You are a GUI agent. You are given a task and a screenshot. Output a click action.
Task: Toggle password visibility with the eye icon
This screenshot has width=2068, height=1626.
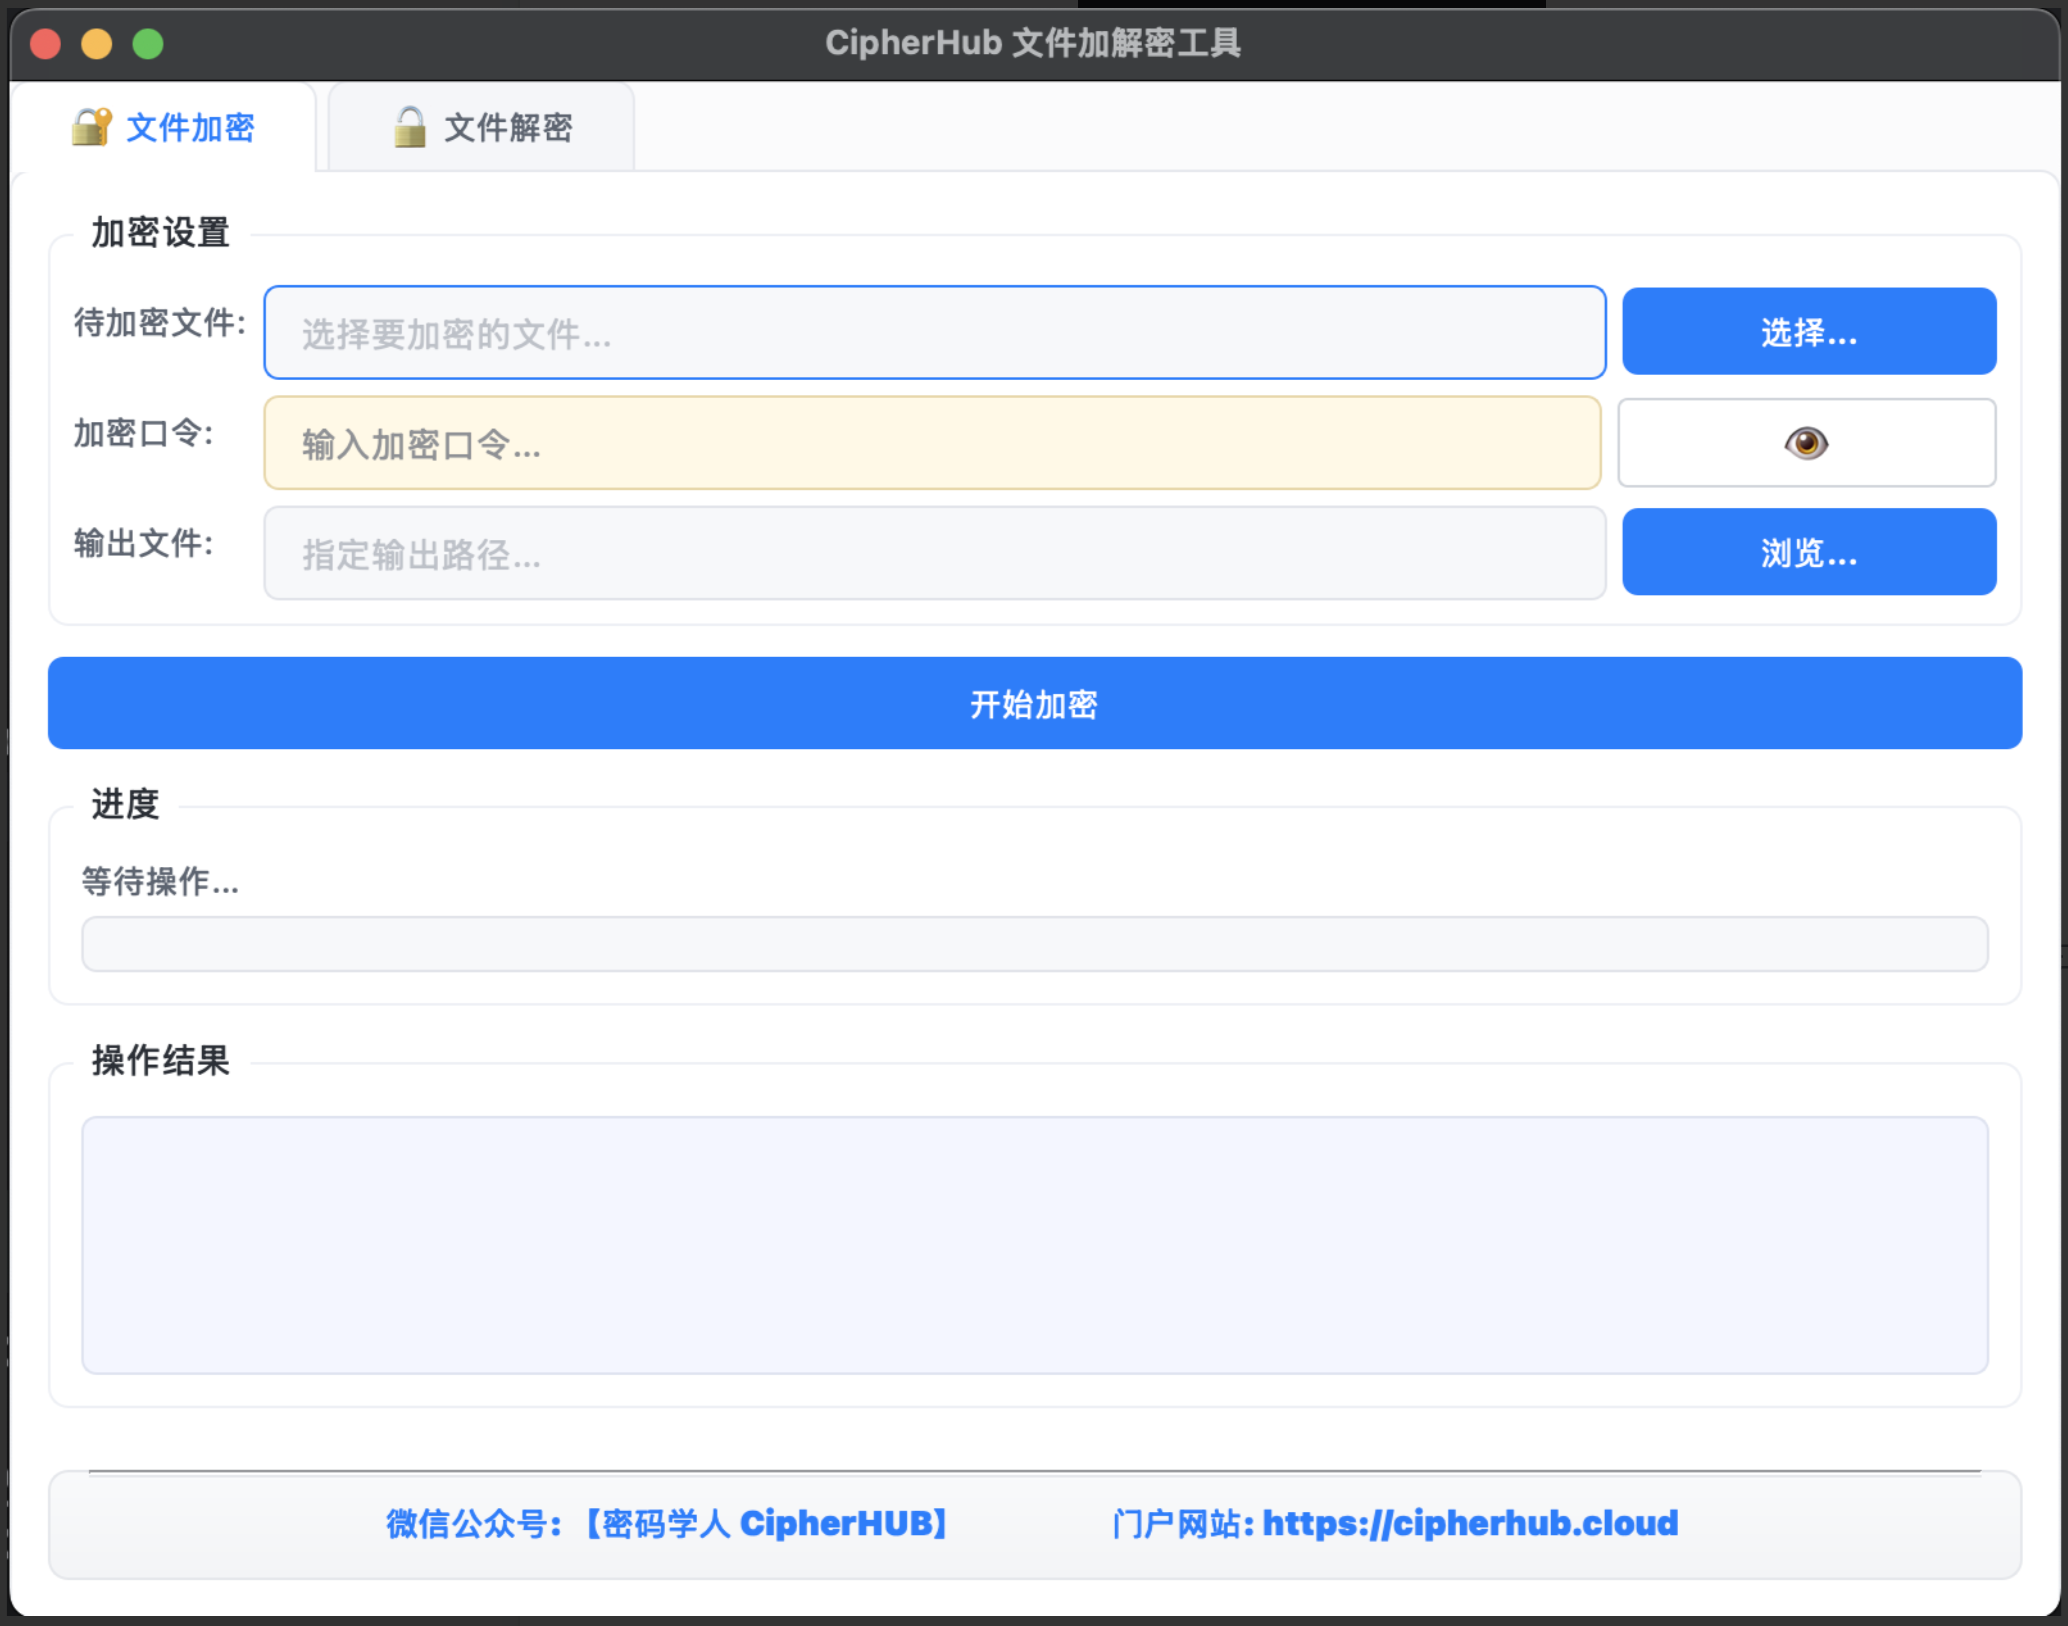[x=1806, y=443]
